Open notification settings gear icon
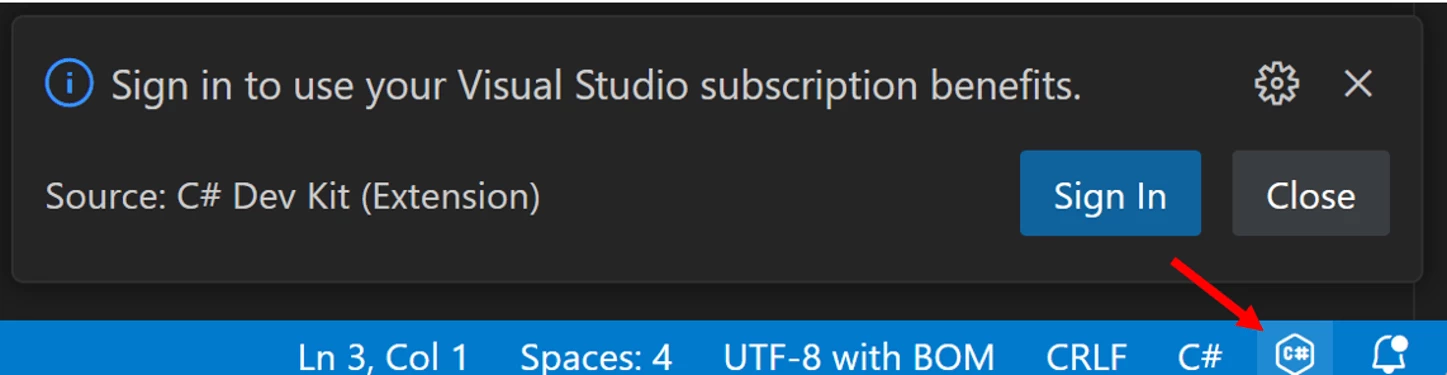1447x375 pixels. pos(1276,84)
